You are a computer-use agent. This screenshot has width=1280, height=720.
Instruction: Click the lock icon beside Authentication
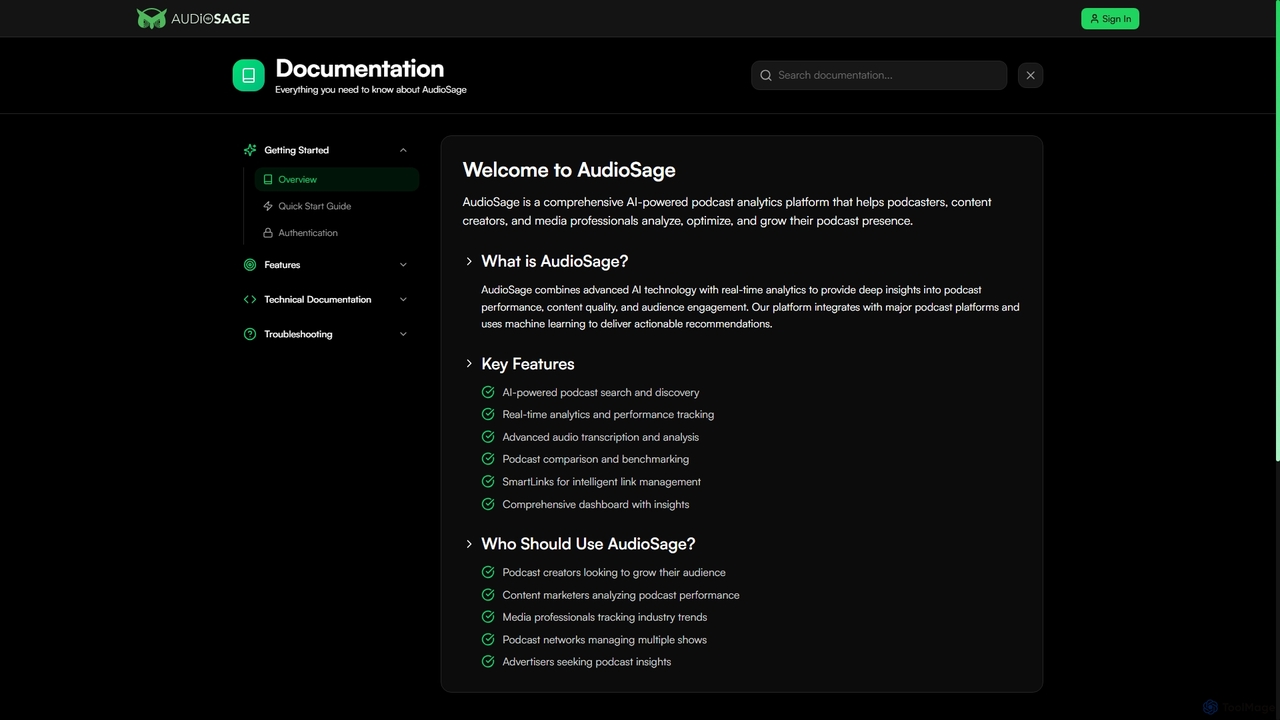coord(268,233)
